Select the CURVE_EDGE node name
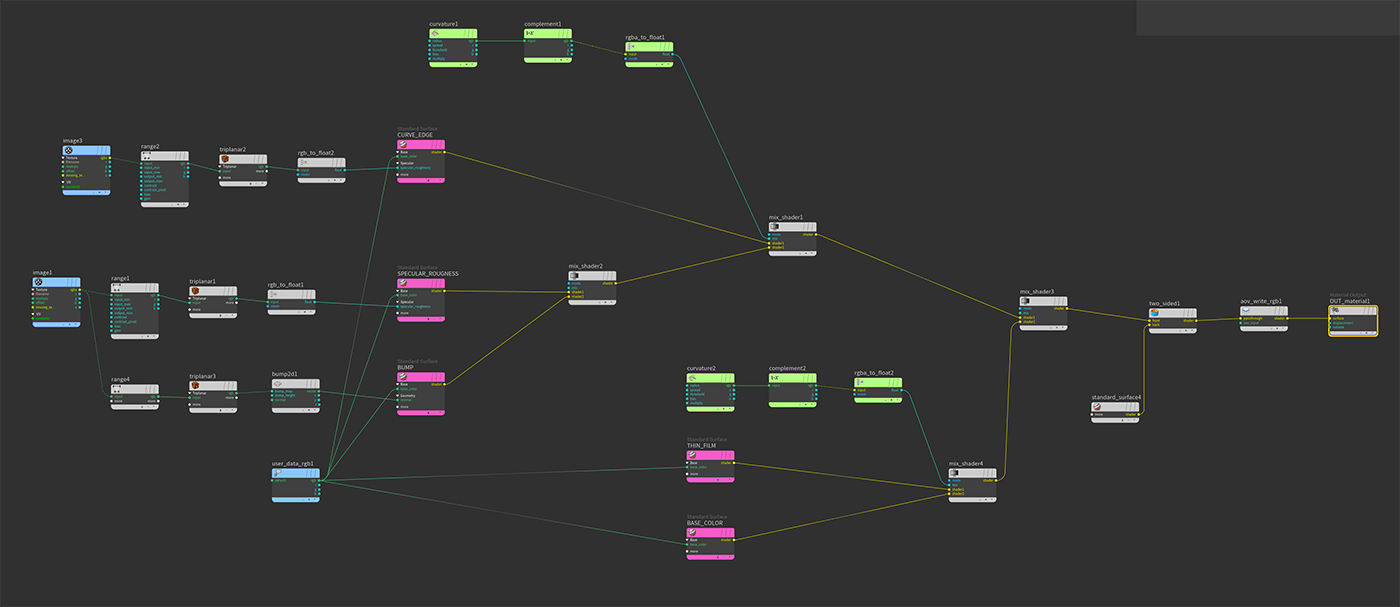 click(x=414, y=135)
